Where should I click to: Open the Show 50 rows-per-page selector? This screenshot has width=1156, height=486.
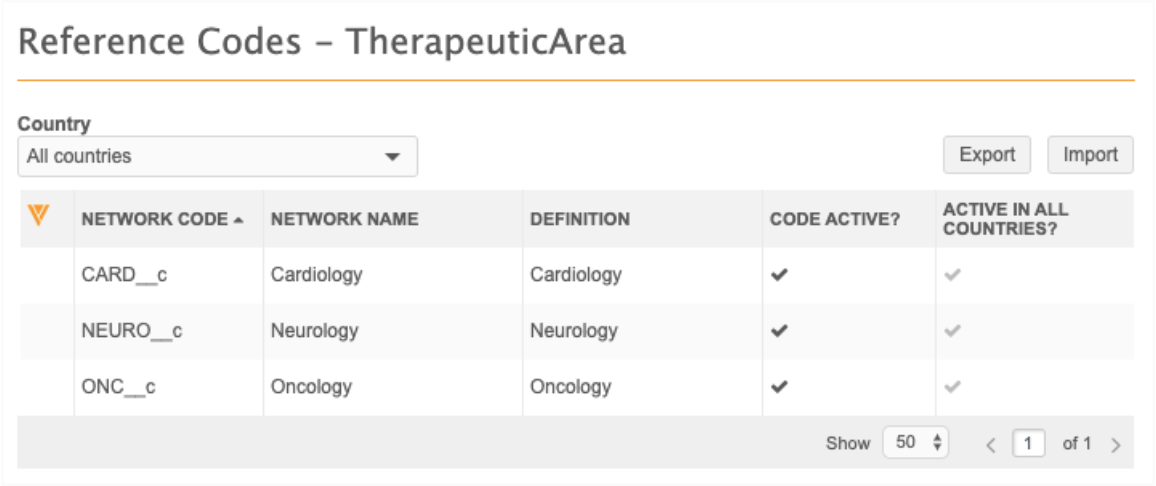tap(915, 442)
